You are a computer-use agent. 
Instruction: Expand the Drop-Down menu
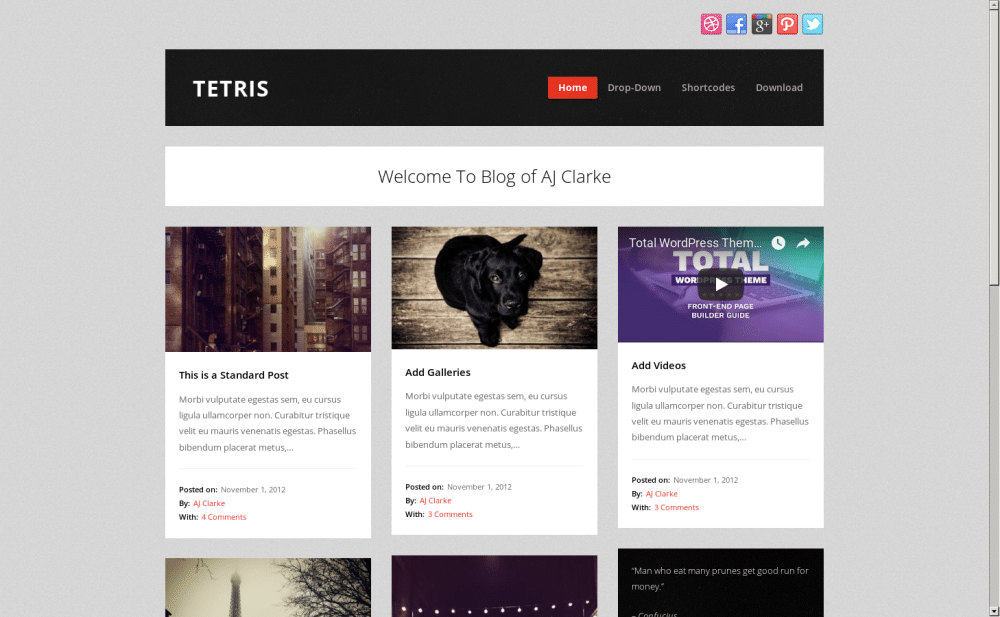click(x=634, y=88)
